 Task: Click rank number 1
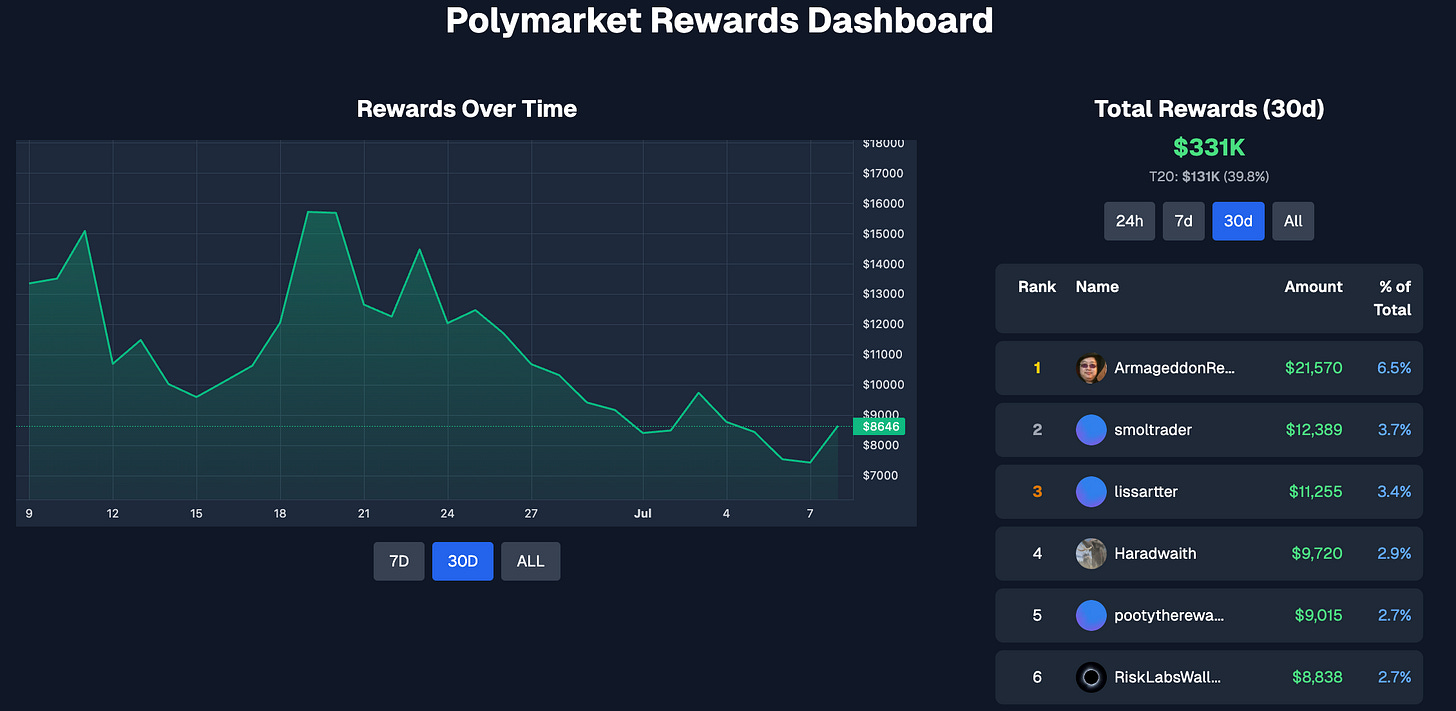1037,368
